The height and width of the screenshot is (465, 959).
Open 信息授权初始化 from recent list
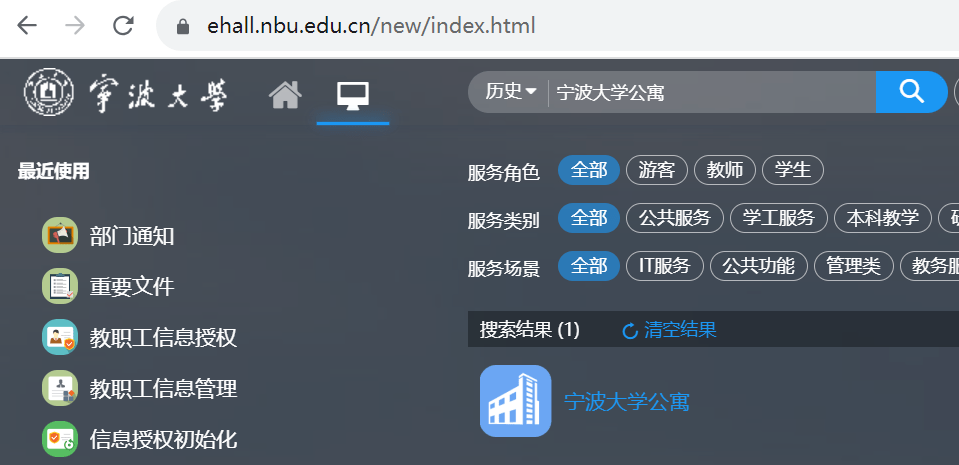point(163,439)
